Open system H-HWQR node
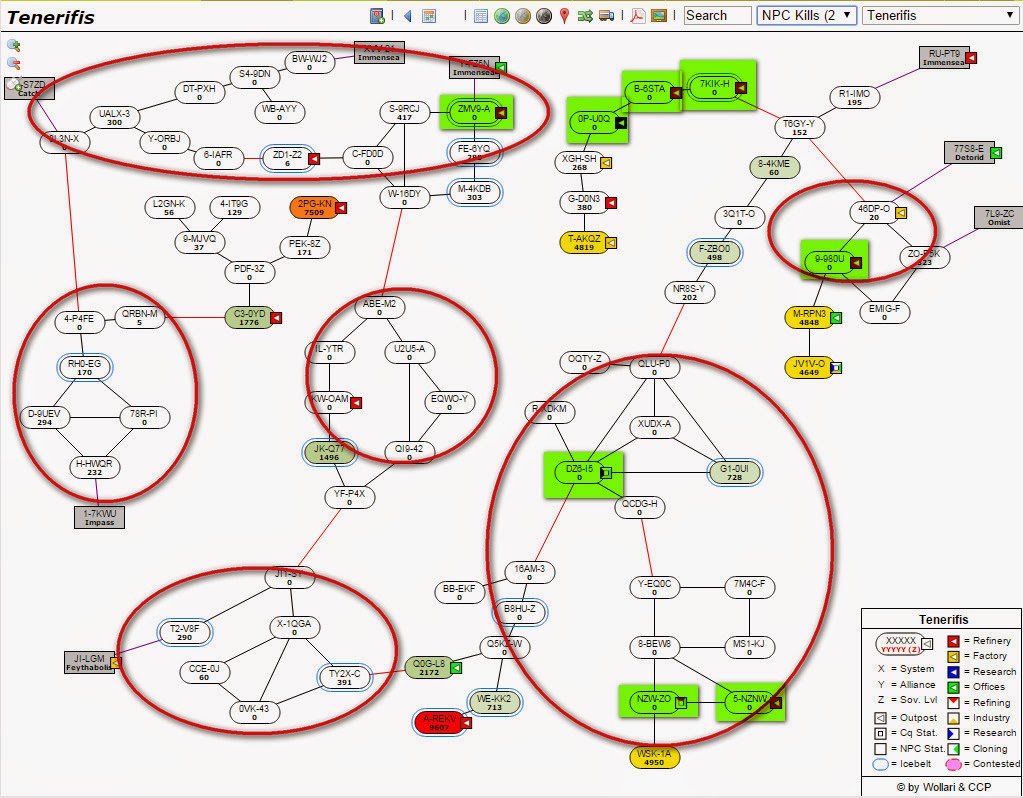The image size is (1023, 798). (95, 468)
